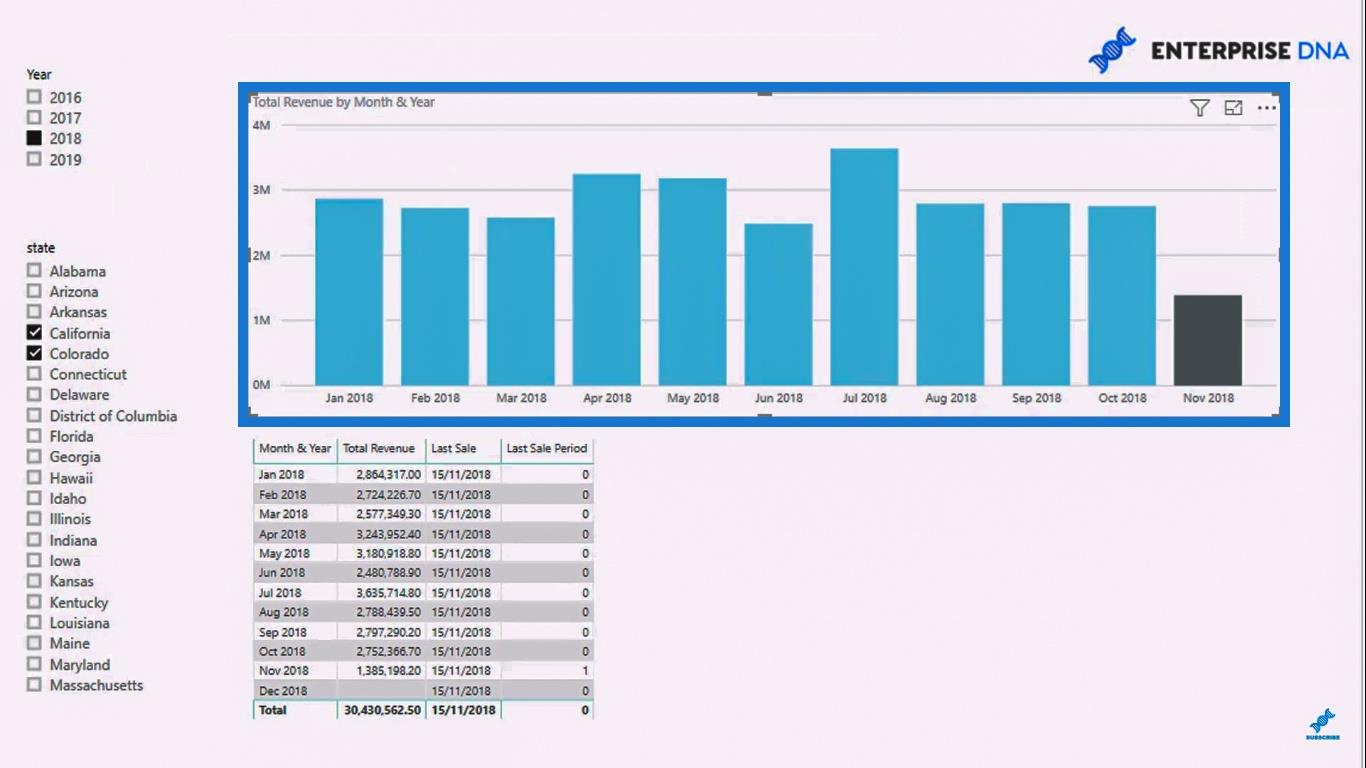Click the state slicer title

41,248
